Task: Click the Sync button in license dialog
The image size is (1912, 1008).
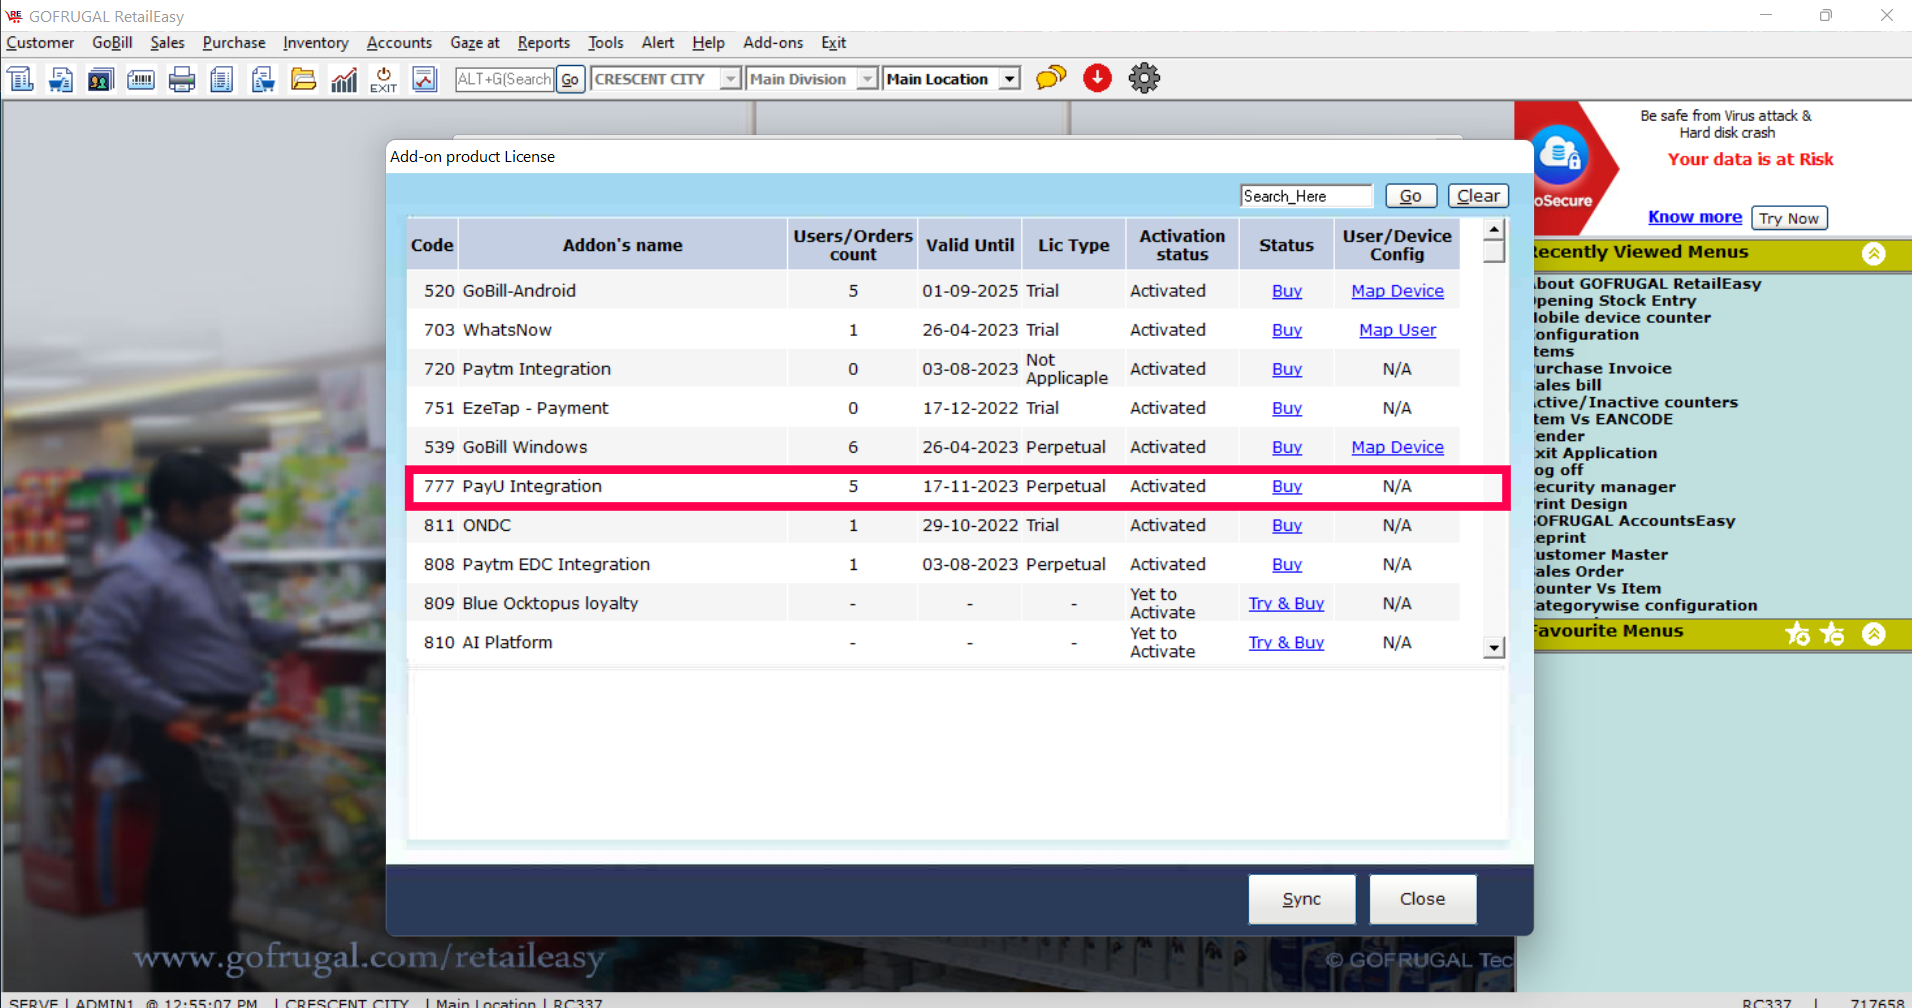Action: click(1301, 899)
